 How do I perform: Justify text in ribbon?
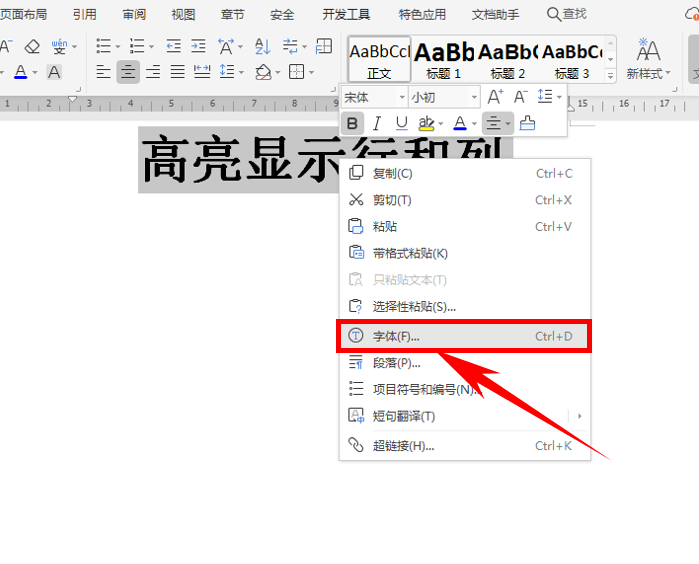[x=177, y=72]
